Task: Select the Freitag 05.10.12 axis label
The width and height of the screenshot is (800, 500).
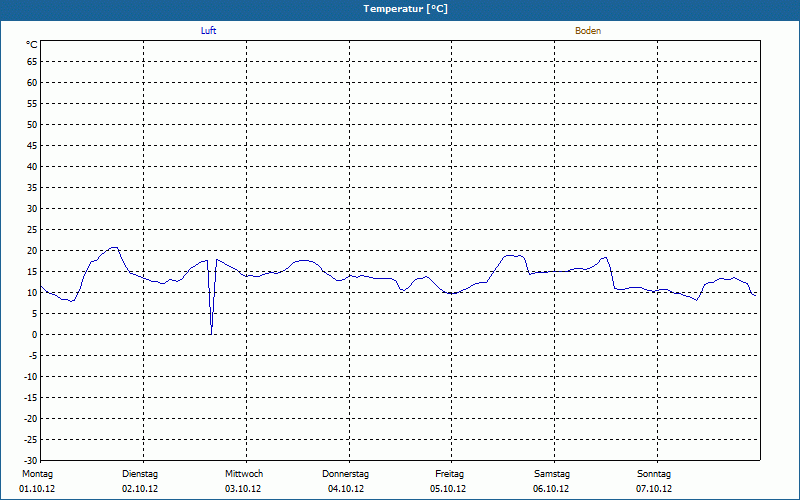Action: pos(448,481)
